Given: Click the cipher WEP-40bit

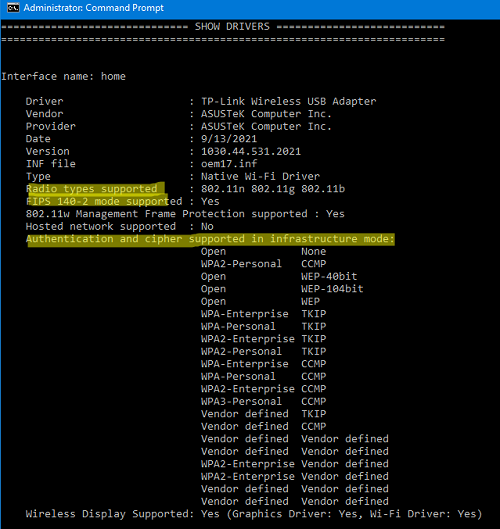Looking at the screenshot, I should pos(329,276).
